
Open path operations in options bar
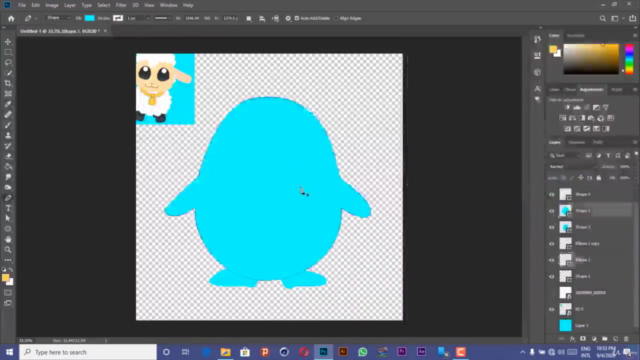pyautogui.click(x=249, y=18)
